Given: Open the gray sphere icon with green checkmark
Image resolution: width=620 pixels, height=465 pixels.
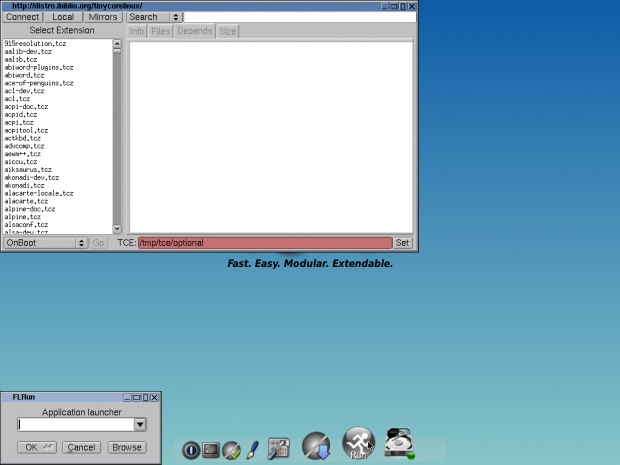Looking at the screenshot, I should tap(231, 450).
